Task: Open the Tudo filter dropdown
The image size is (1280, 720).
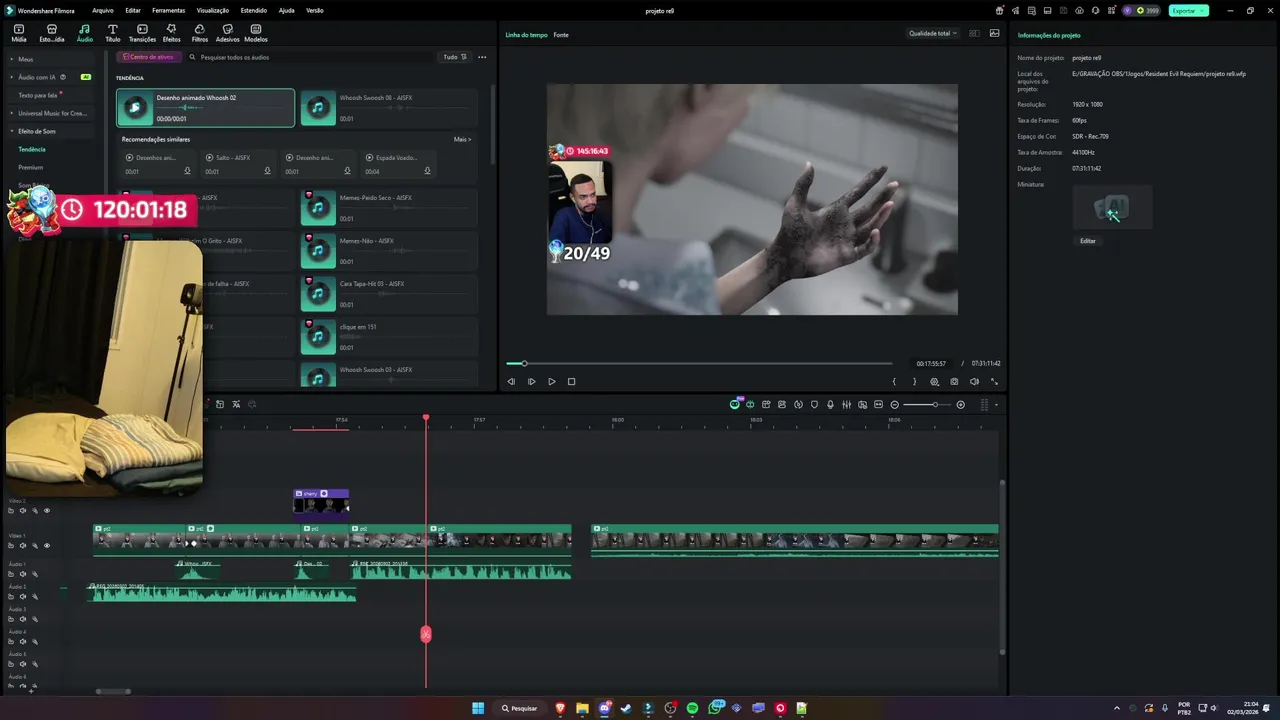Action: coord(454,57)
